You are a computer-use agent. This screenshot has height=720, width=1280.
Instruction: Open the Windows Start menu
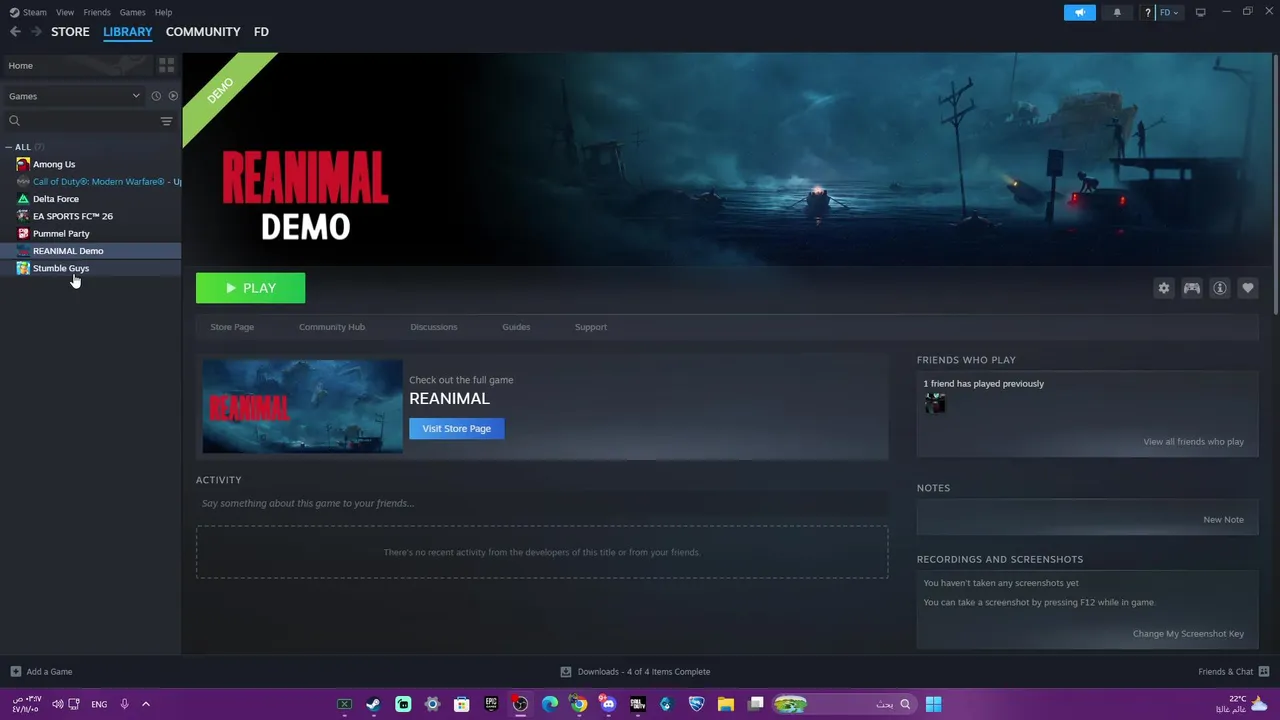coord(933,704)
